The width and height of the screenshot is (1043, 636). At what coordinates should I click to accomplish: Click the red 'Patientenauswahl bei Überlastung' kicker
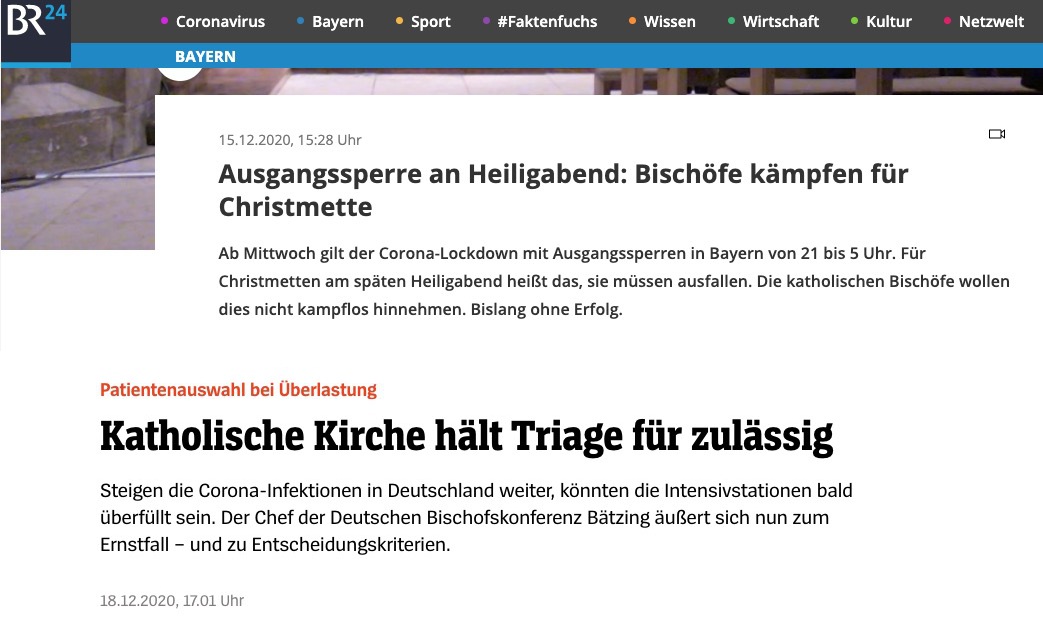(x=238, y=390)
